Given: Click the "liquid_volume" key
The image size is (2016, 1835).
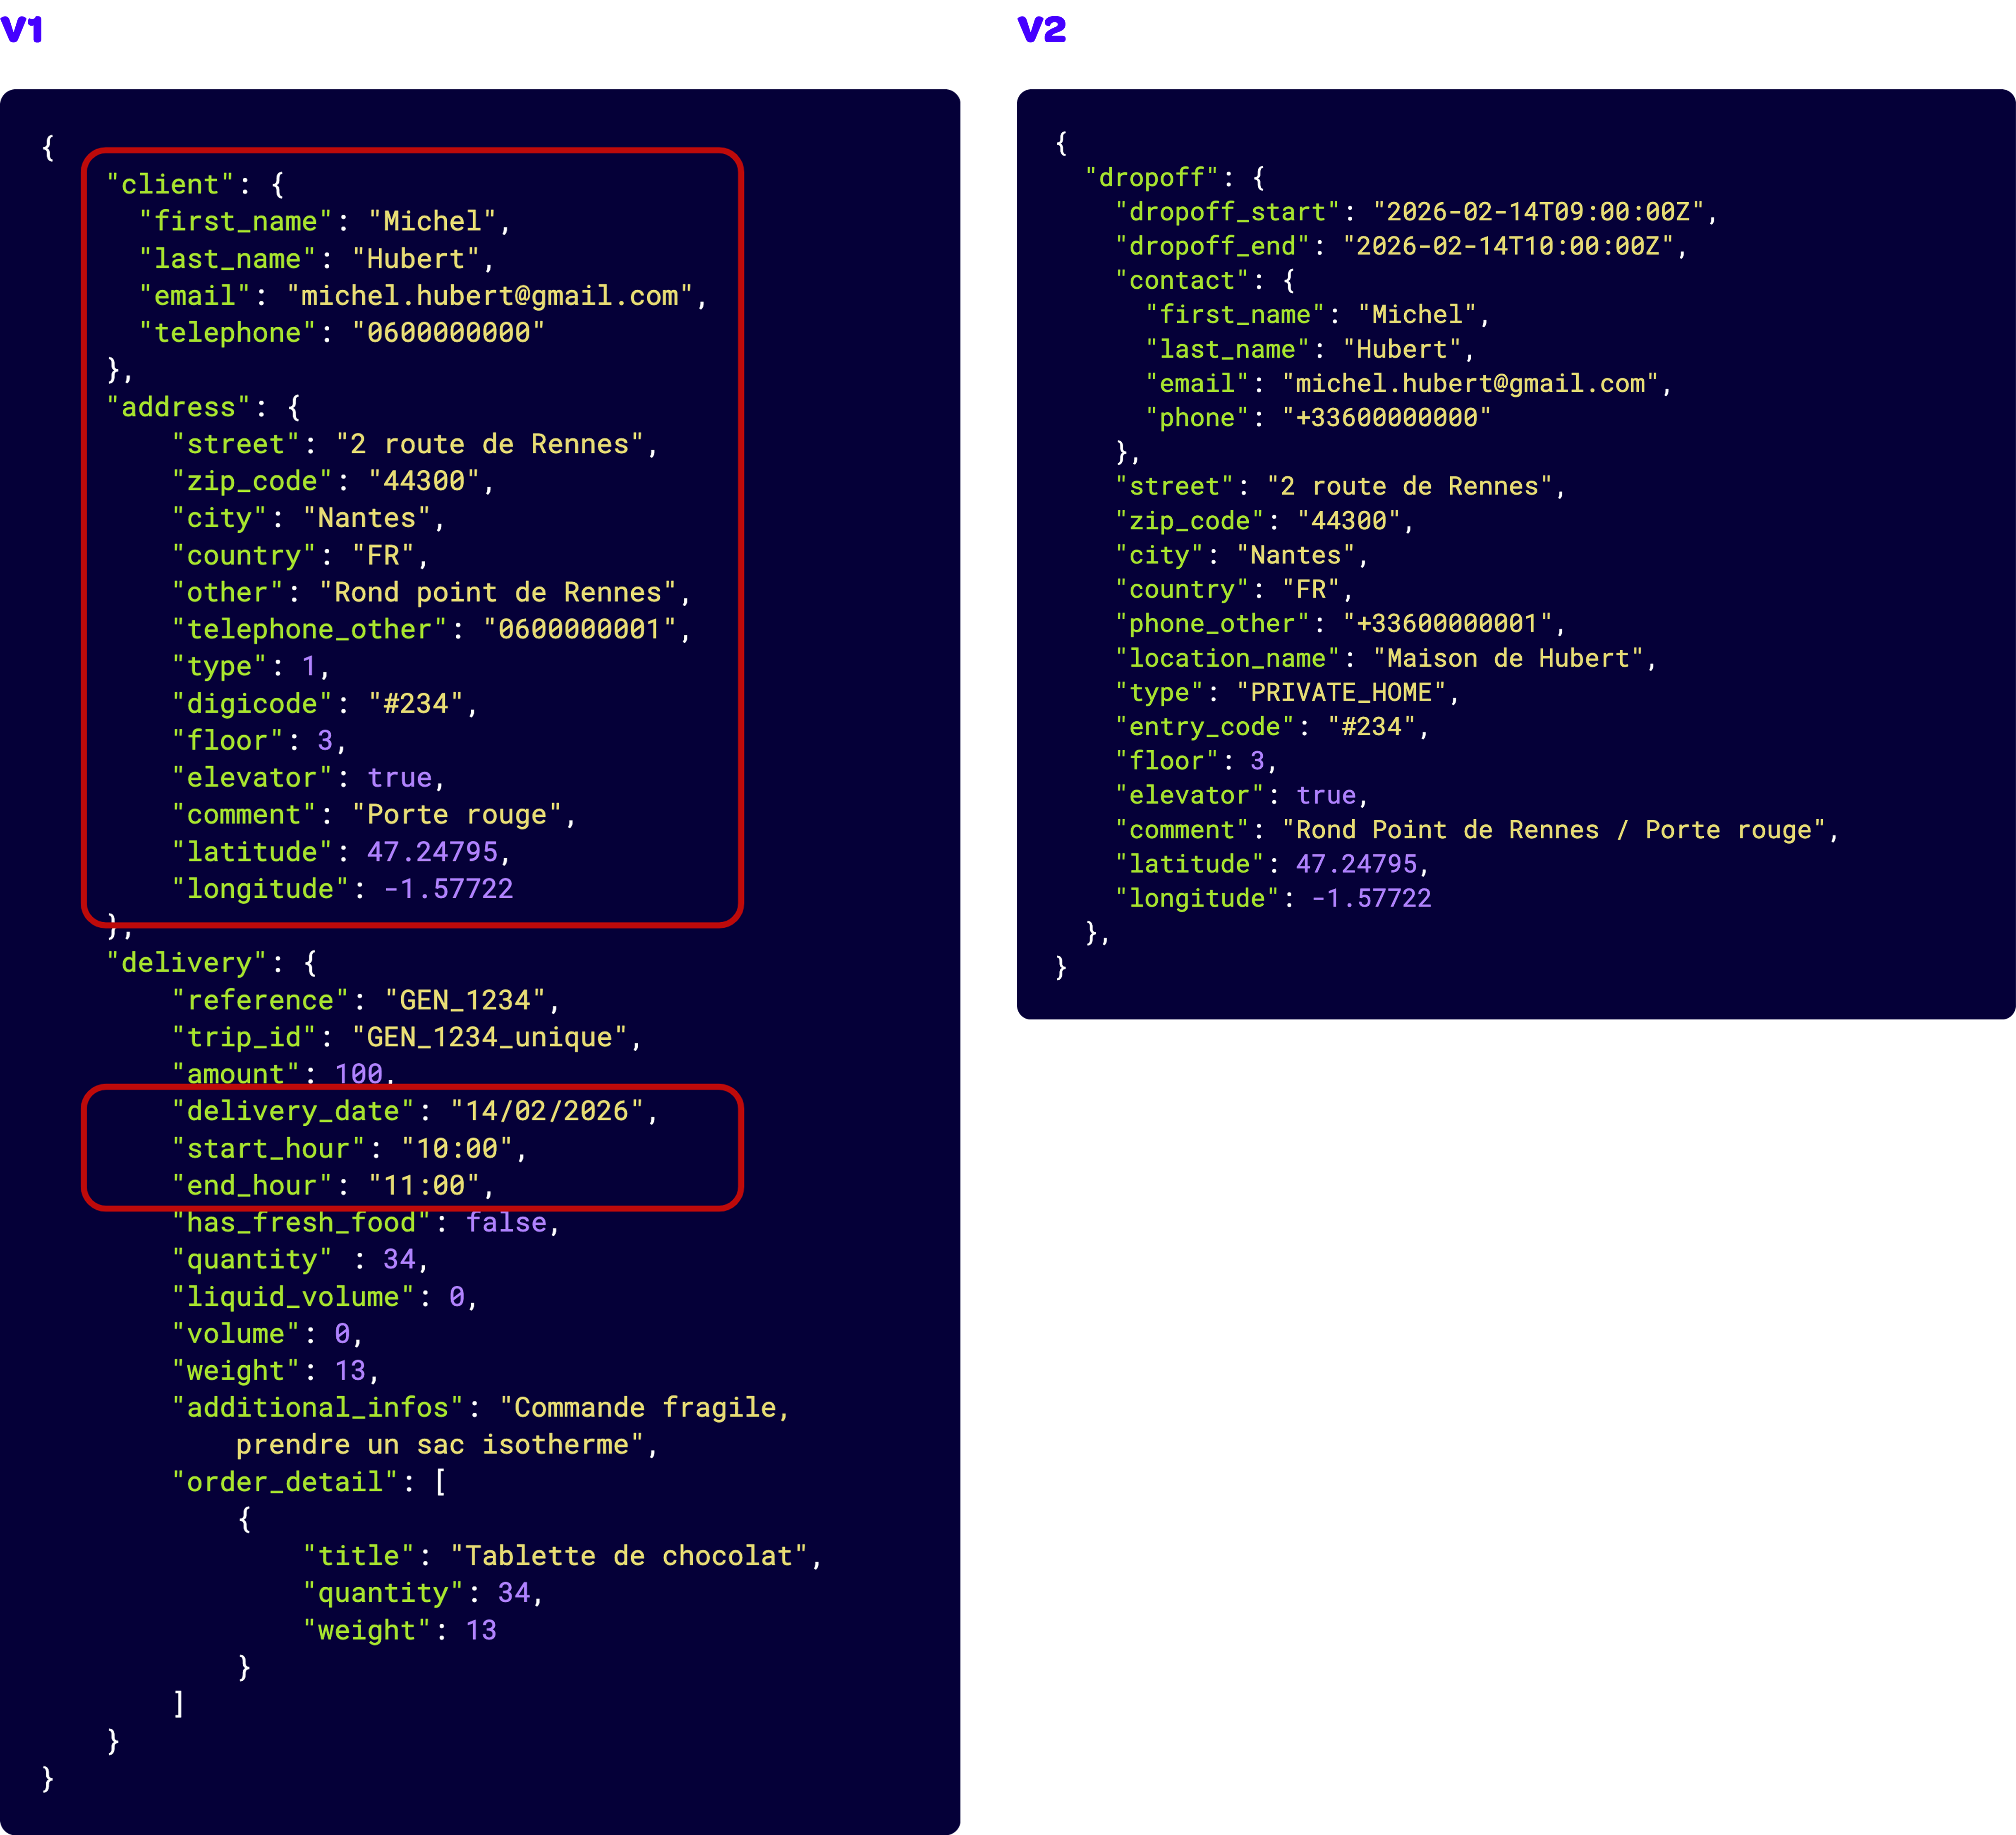Looking at the screenshot, I should tap(293, 1297).
